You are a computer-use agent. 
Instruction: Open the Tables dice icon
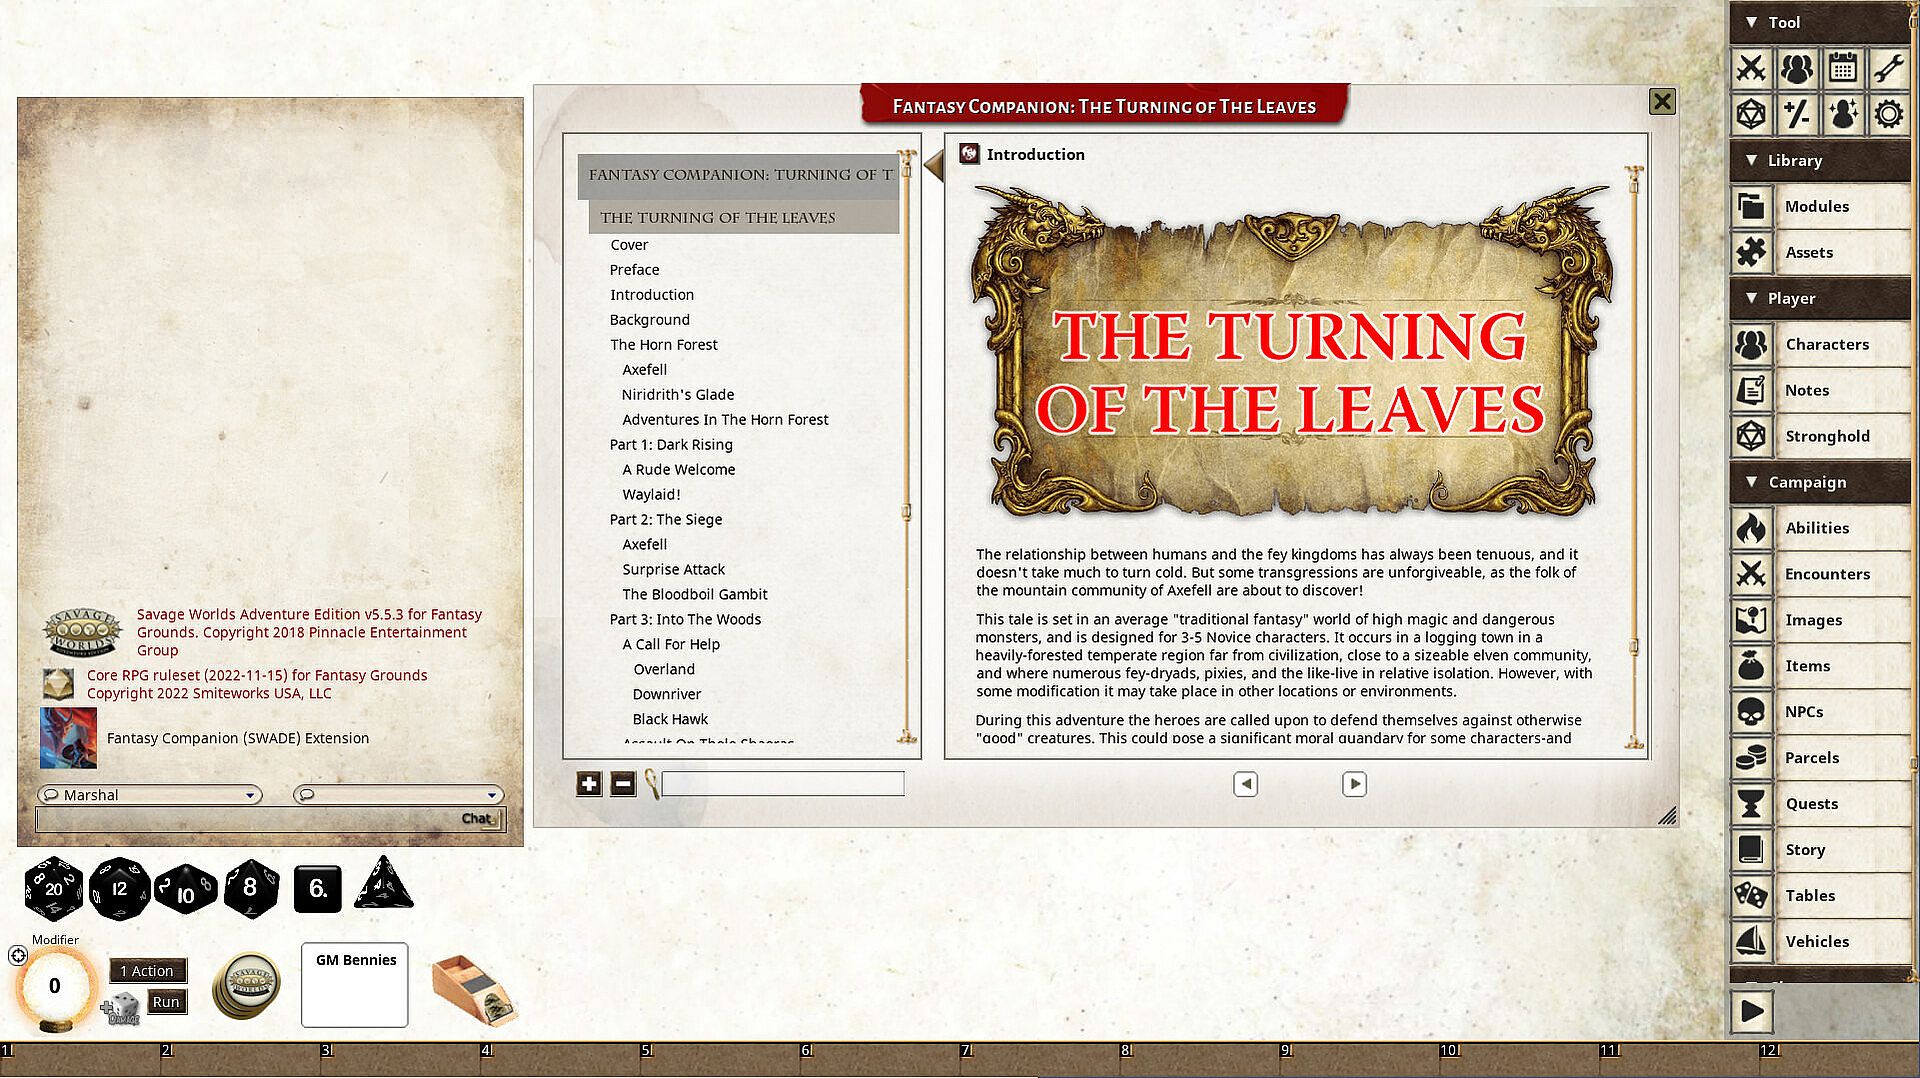click(1751, 896)
